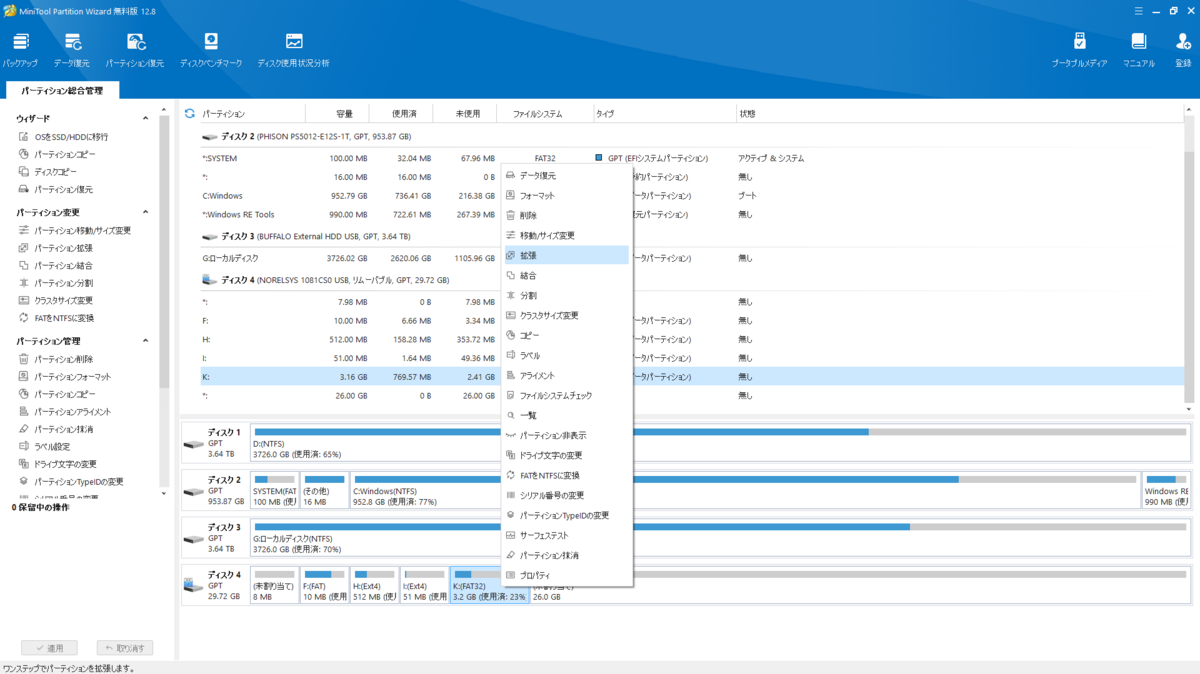Click the 登録 icon
Screen dimensions: 1200x674
tap(1183, 50)
